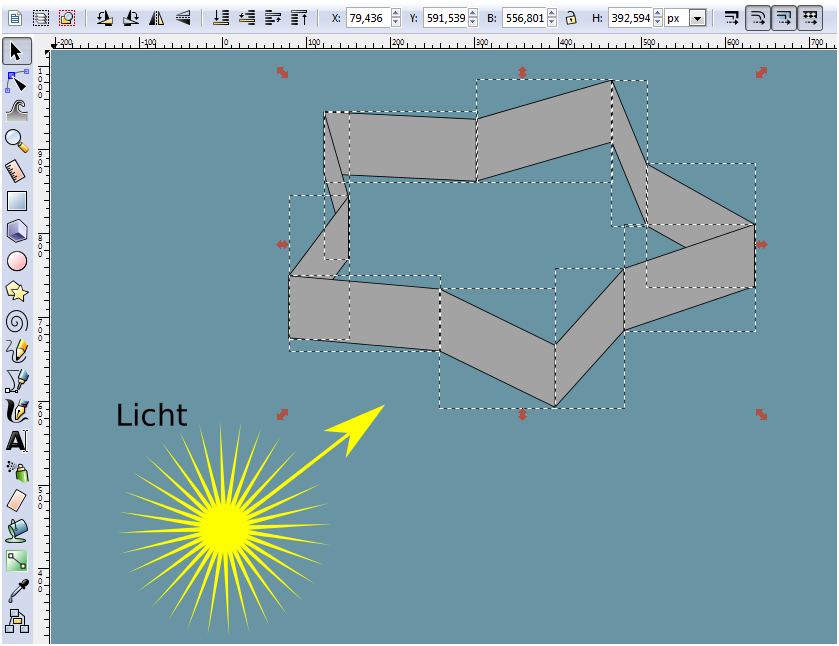Image resolution: width=839 pixels, height=646 pixels.
Task: Click Raise selection to top button
Action: point(299,18)
